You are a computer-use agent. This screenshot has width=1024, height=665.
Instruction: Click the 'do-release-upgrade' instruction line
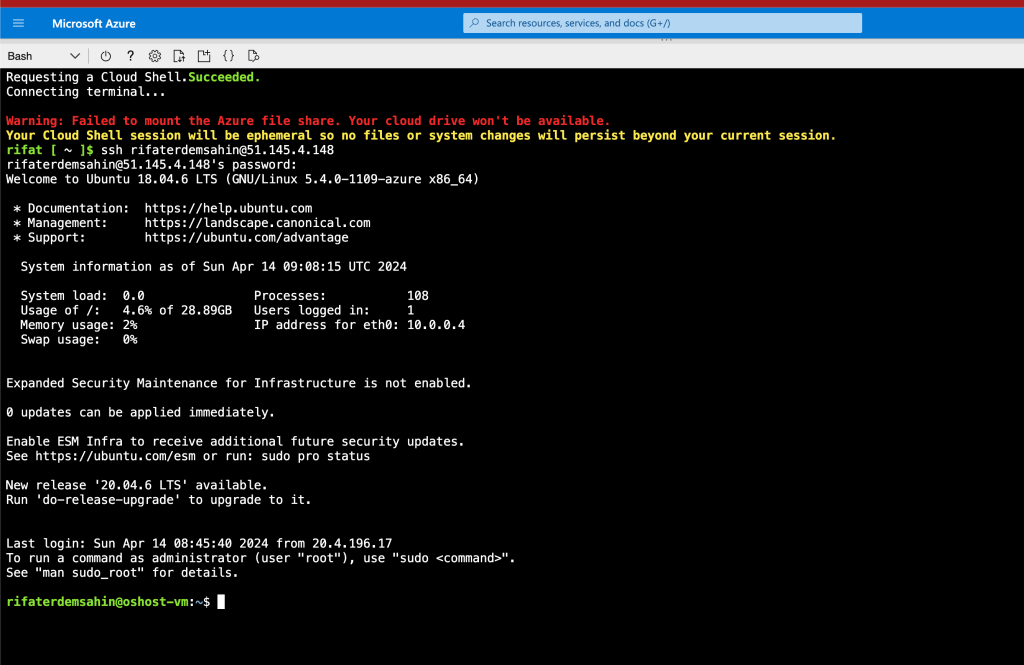click(x=159, y=500)
